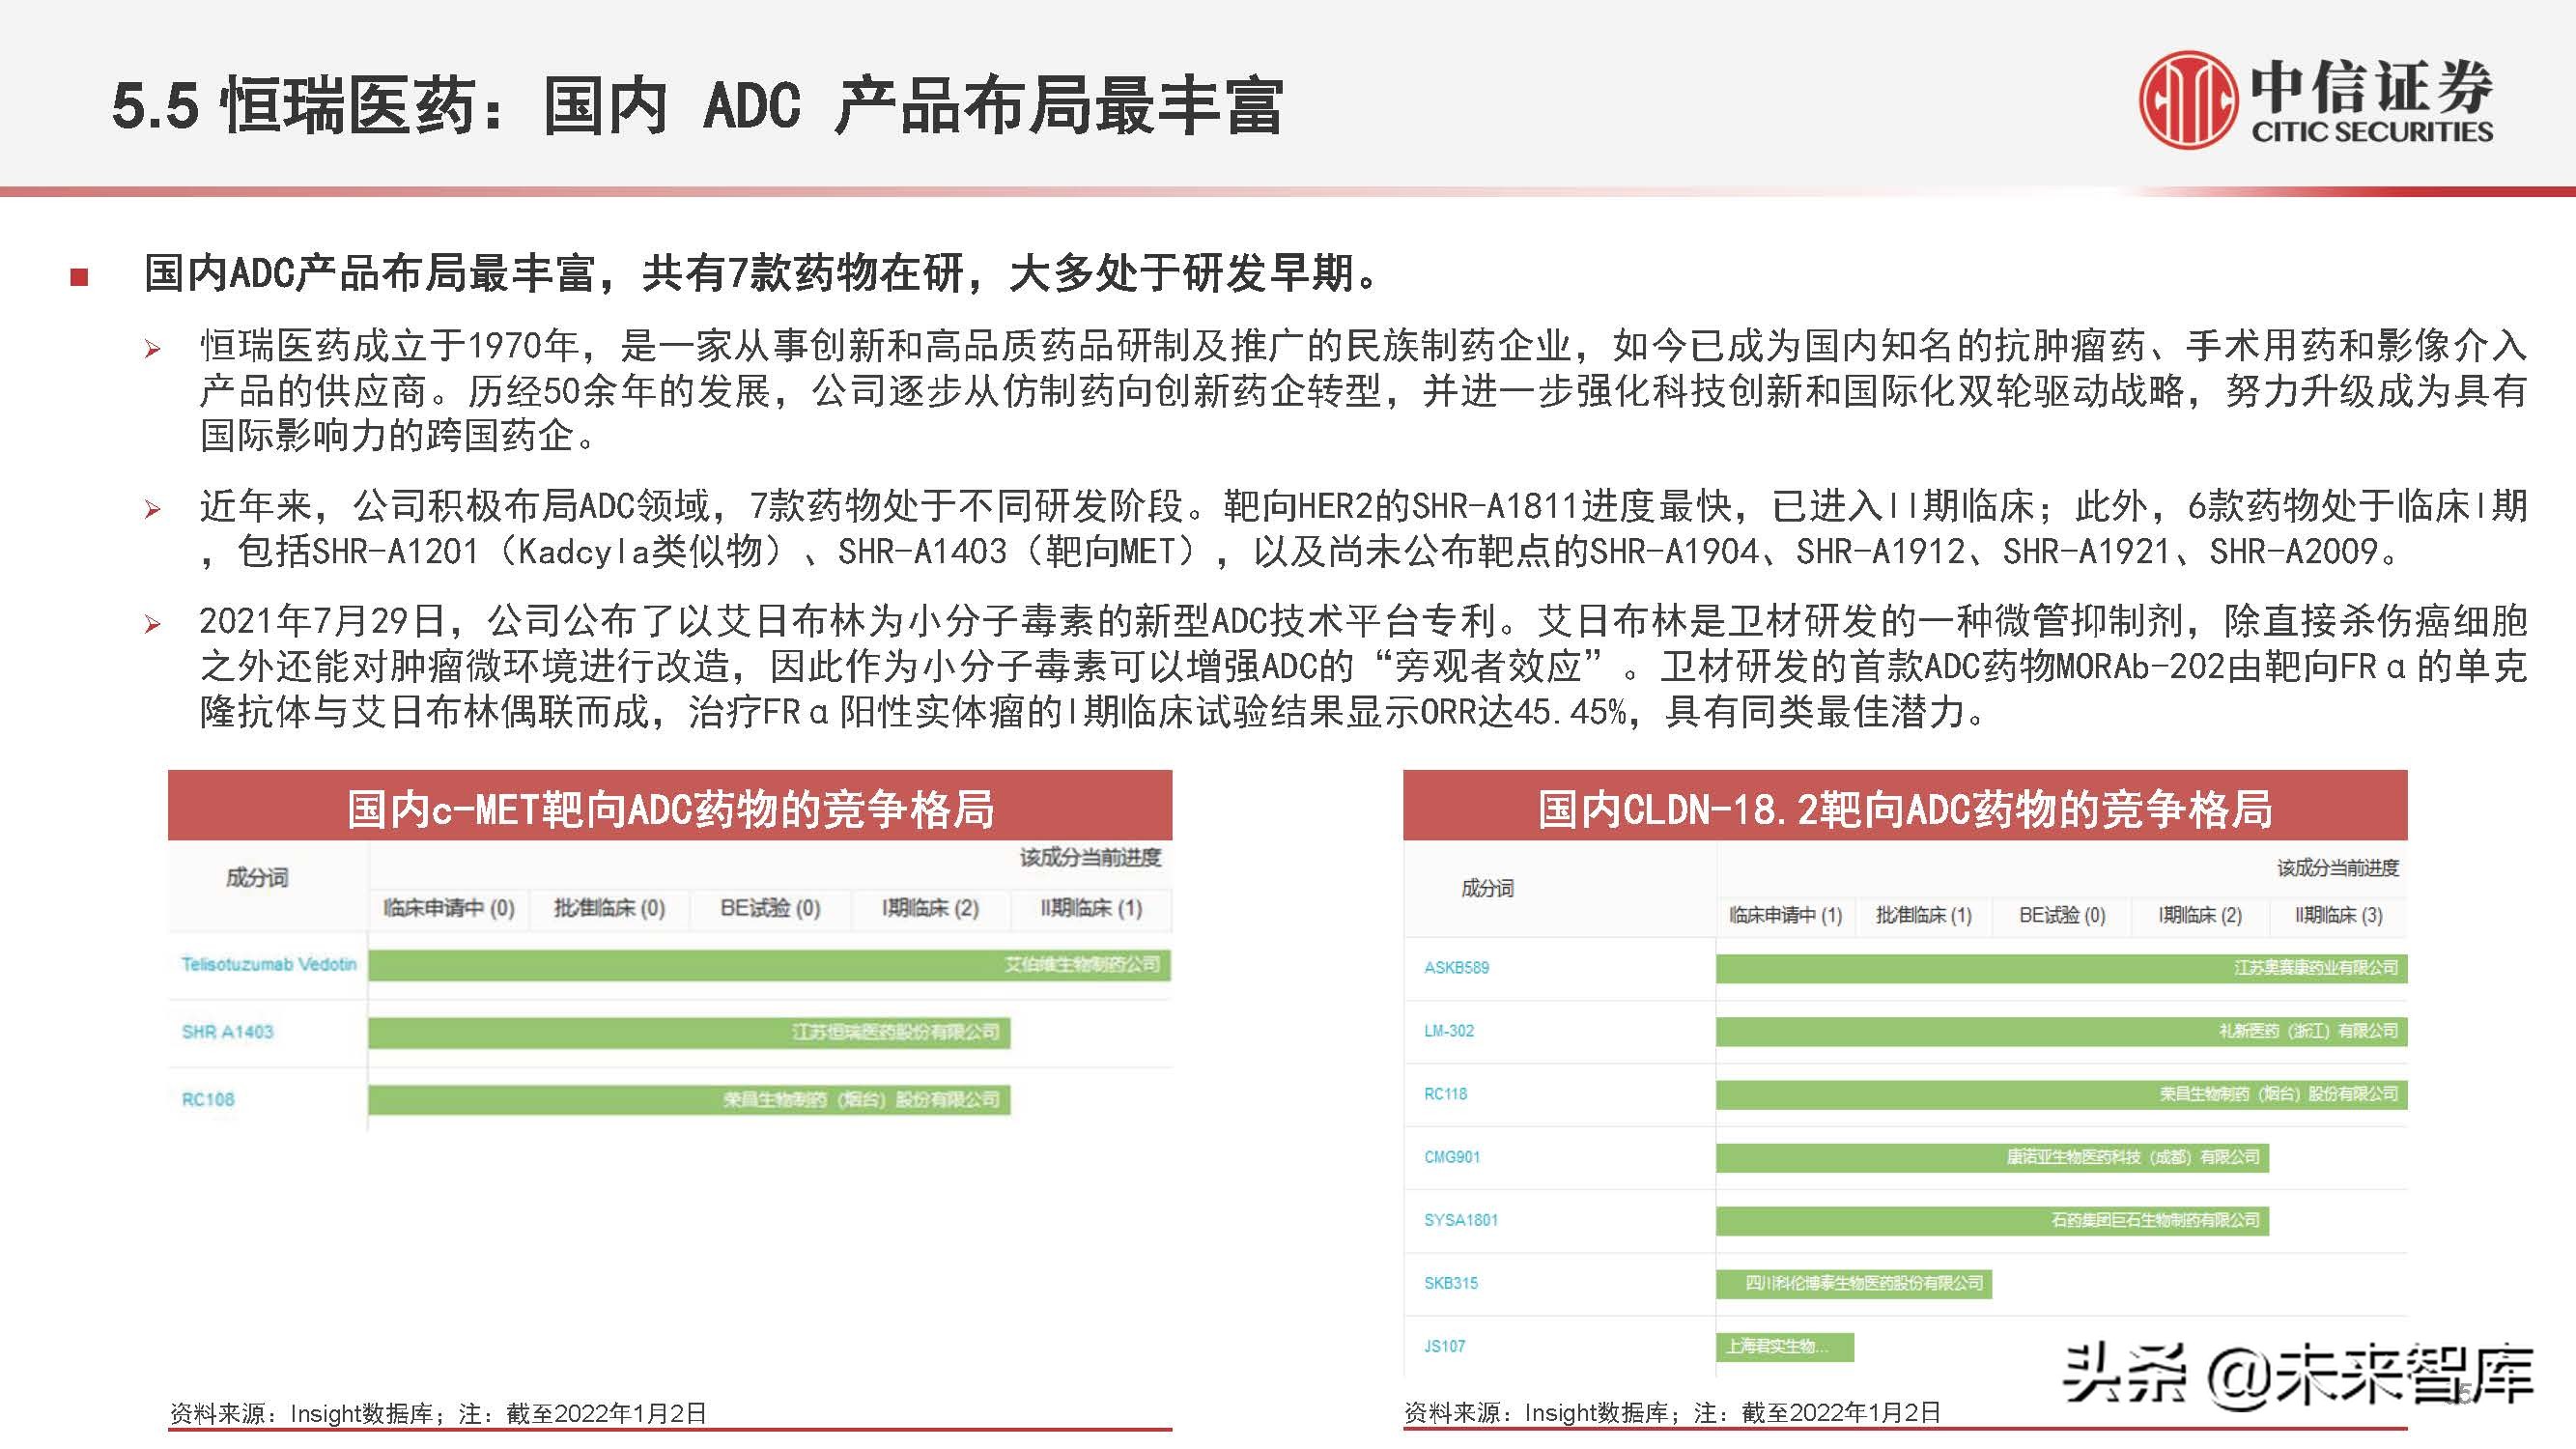Open the SYSA1801 drug link
The width and height of the screenshot is (2576, 1449).
pos(1460,1219)
